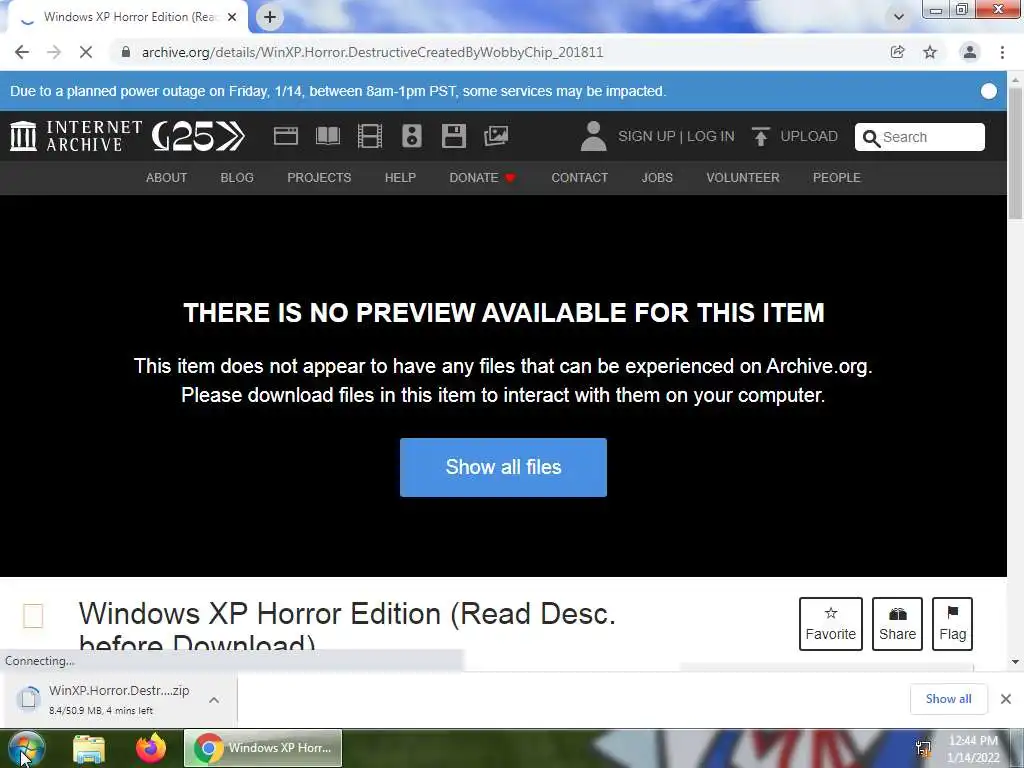Click the Internet Archive logo

[x=76, y=136]
